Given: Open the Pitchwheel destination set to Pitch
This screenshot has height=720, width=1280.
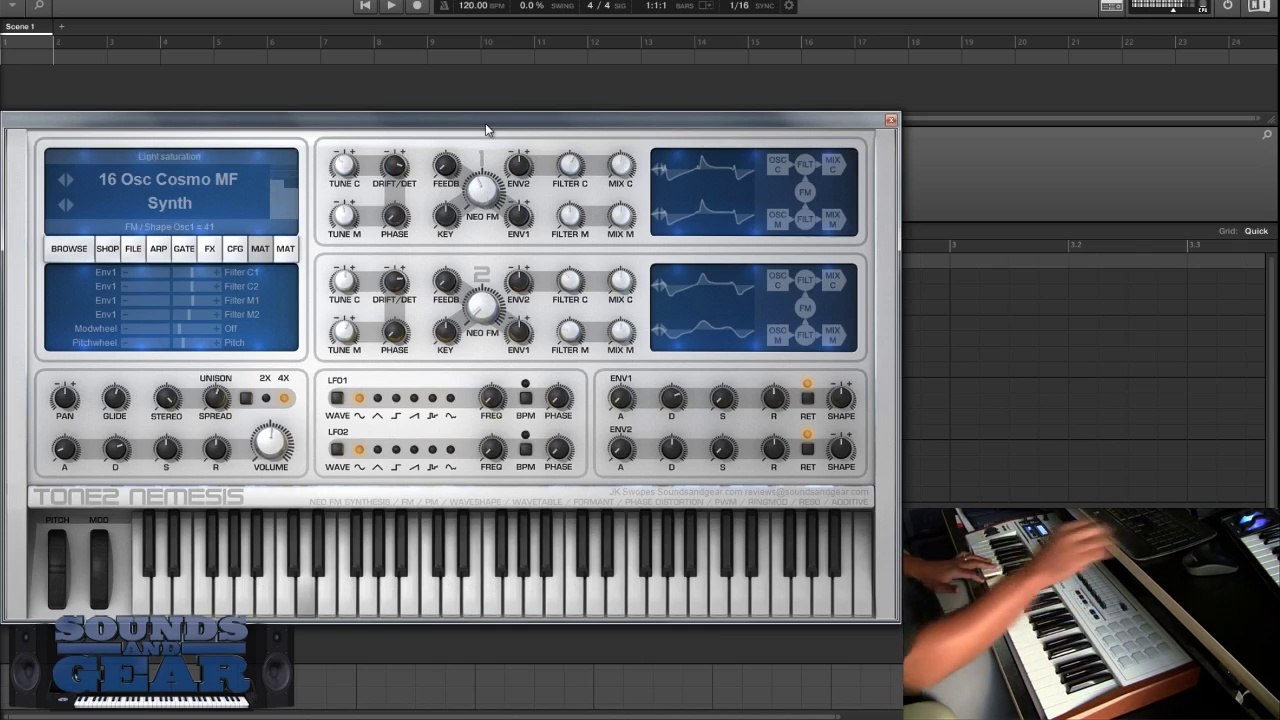Looking at the screenshot, I should point(235,342).
